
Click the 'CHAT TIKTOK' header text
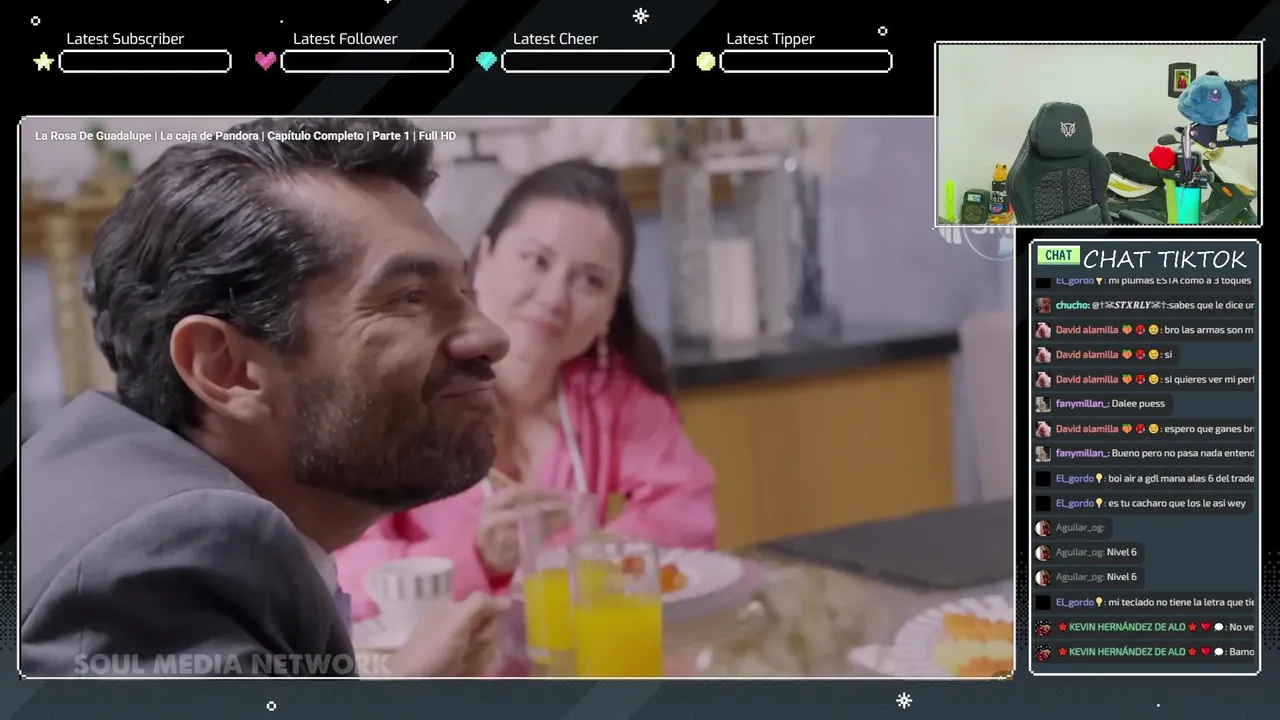[1165, 259]
